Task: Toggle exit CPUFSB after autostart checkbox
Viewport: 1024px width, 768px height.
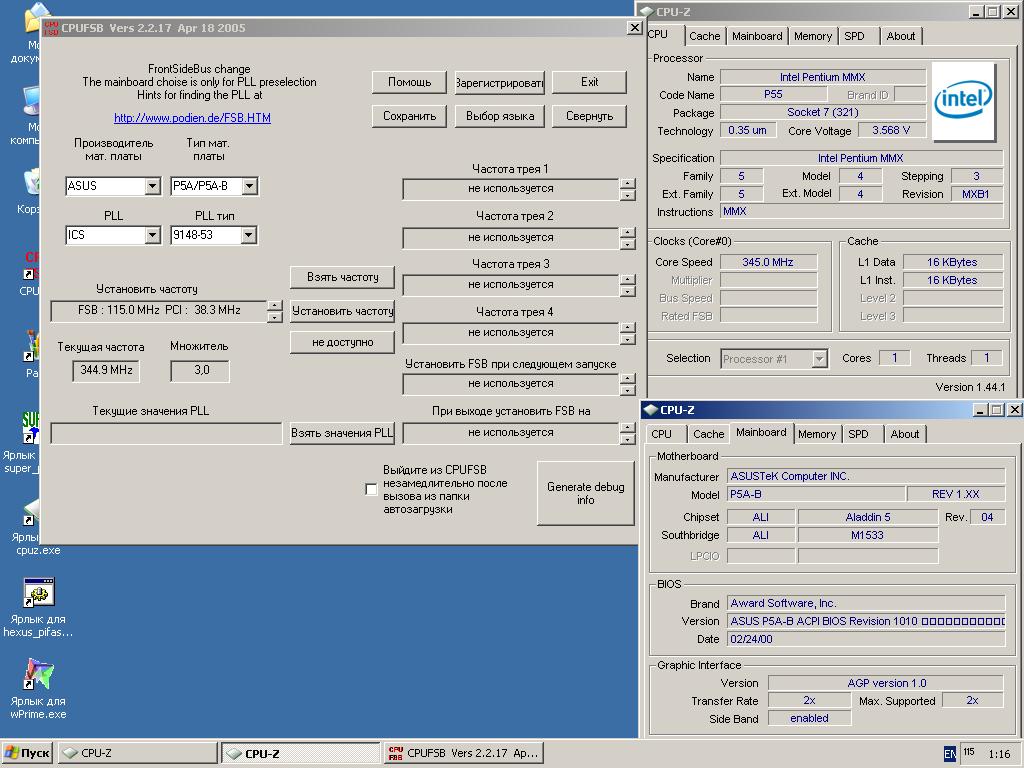Action: [371, 489]
